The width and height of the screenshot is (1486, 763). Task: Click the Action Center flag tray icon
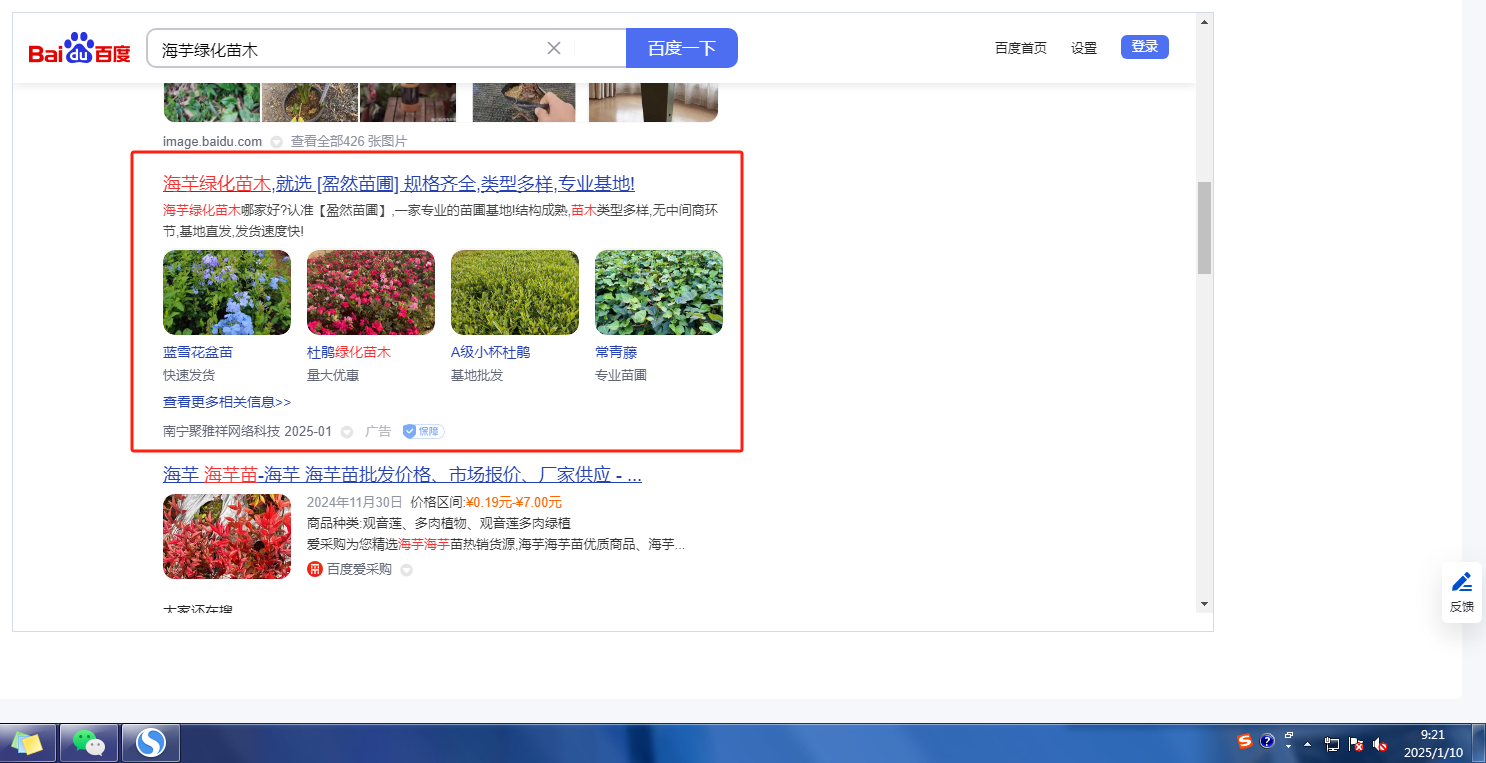point(1356,744)
